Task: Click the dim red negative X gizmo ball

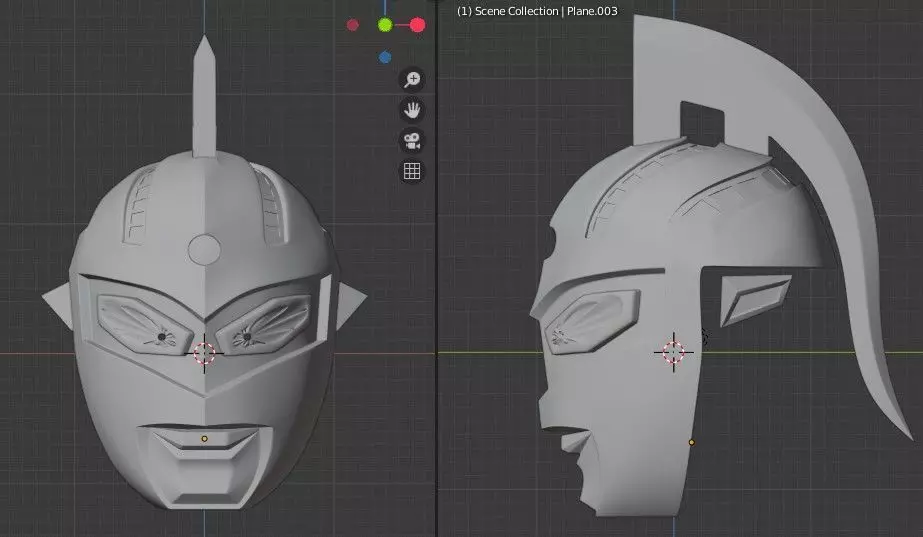Action: pos(353,25)
